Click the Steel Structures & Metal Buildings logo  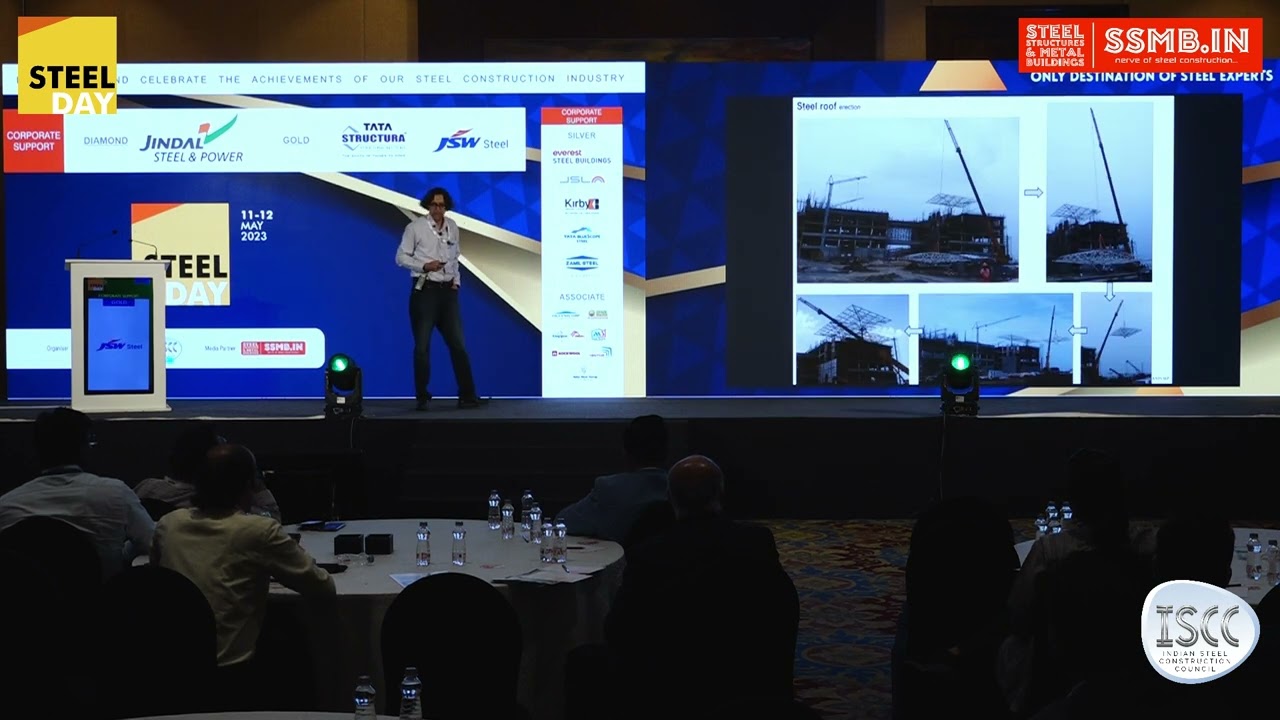pos(1054,44)
